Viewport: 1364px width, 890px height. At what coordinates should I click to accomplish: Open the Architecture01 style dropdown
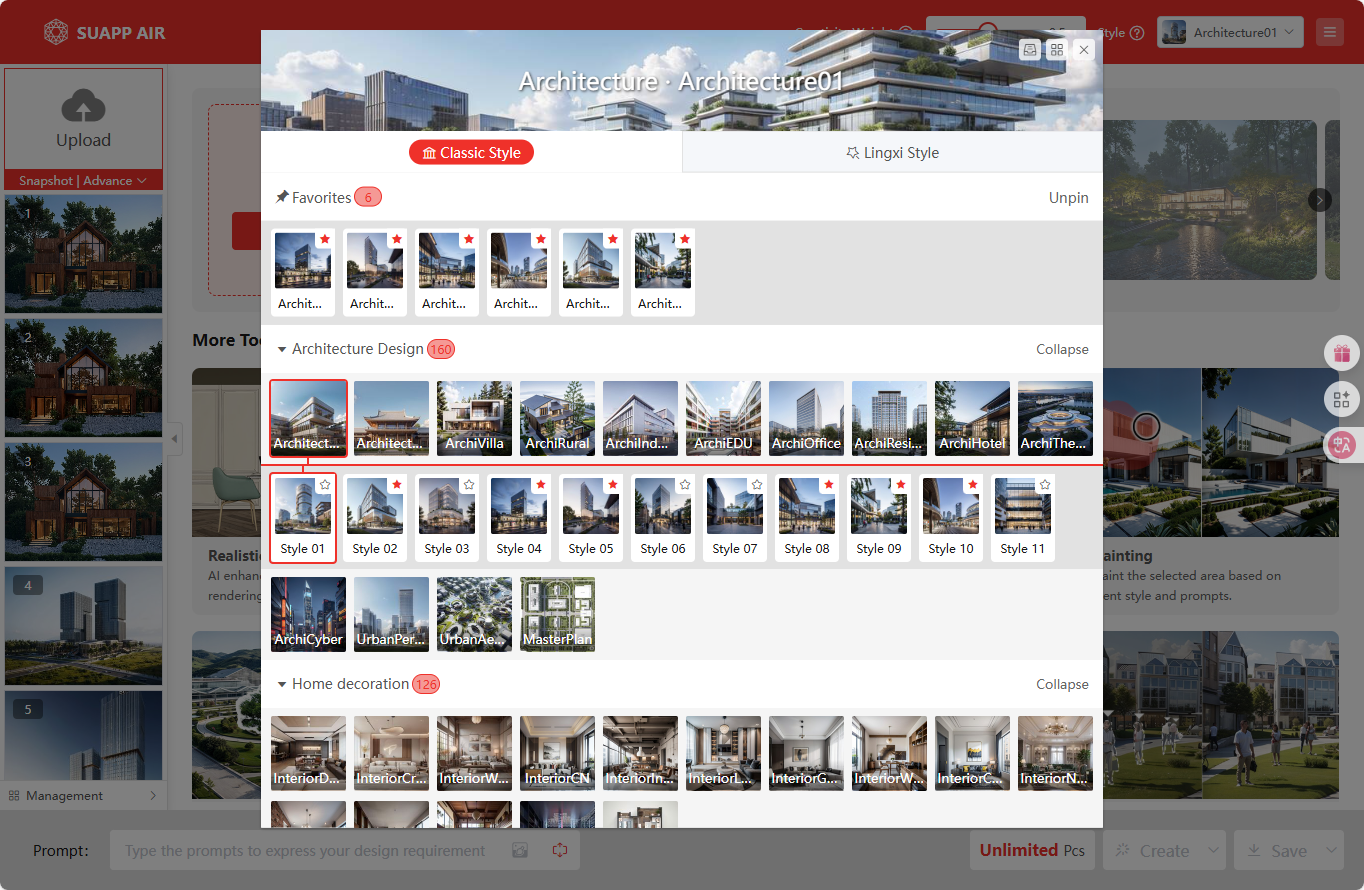[1230, 32]
